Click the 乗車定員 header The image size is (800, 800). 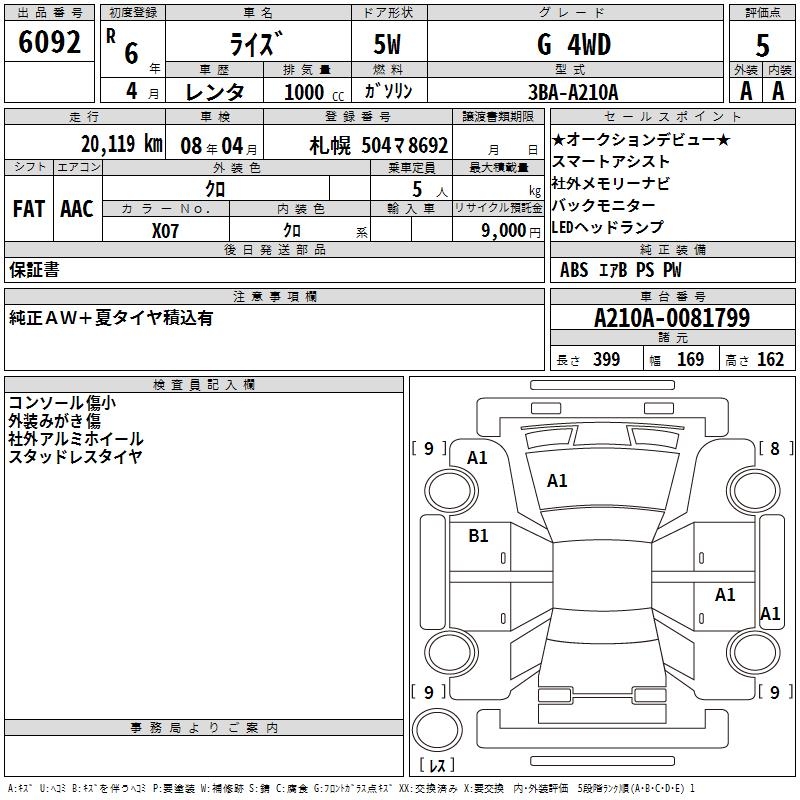click(x=412, y=168)
